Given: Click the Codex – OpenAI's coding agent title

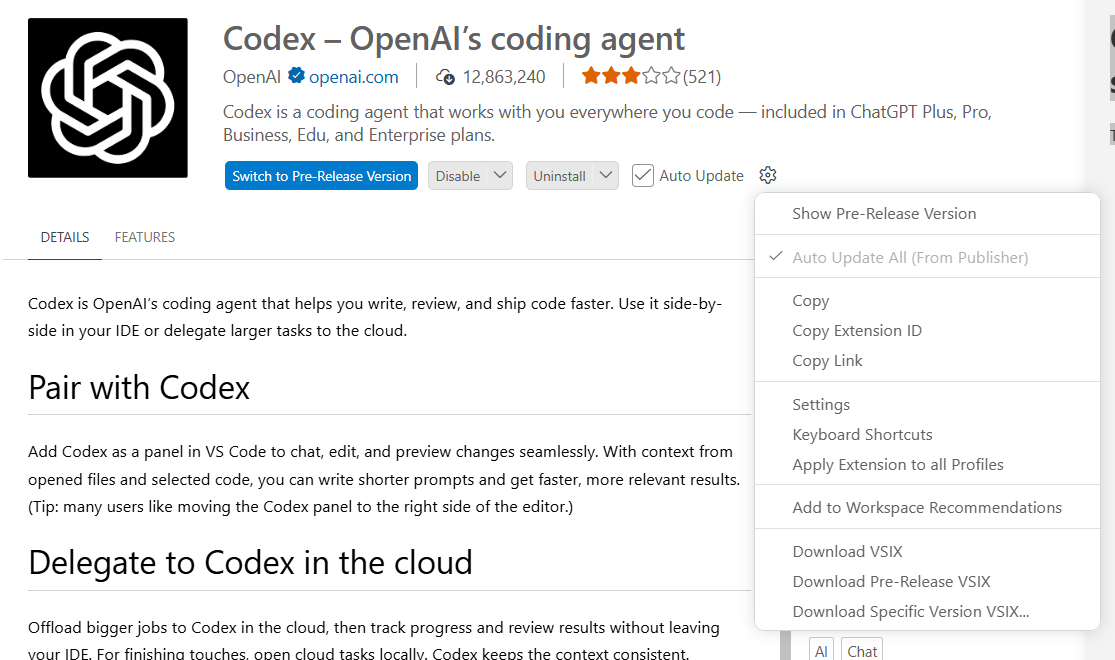Looking at the screenshot, I should coord(454,38).
